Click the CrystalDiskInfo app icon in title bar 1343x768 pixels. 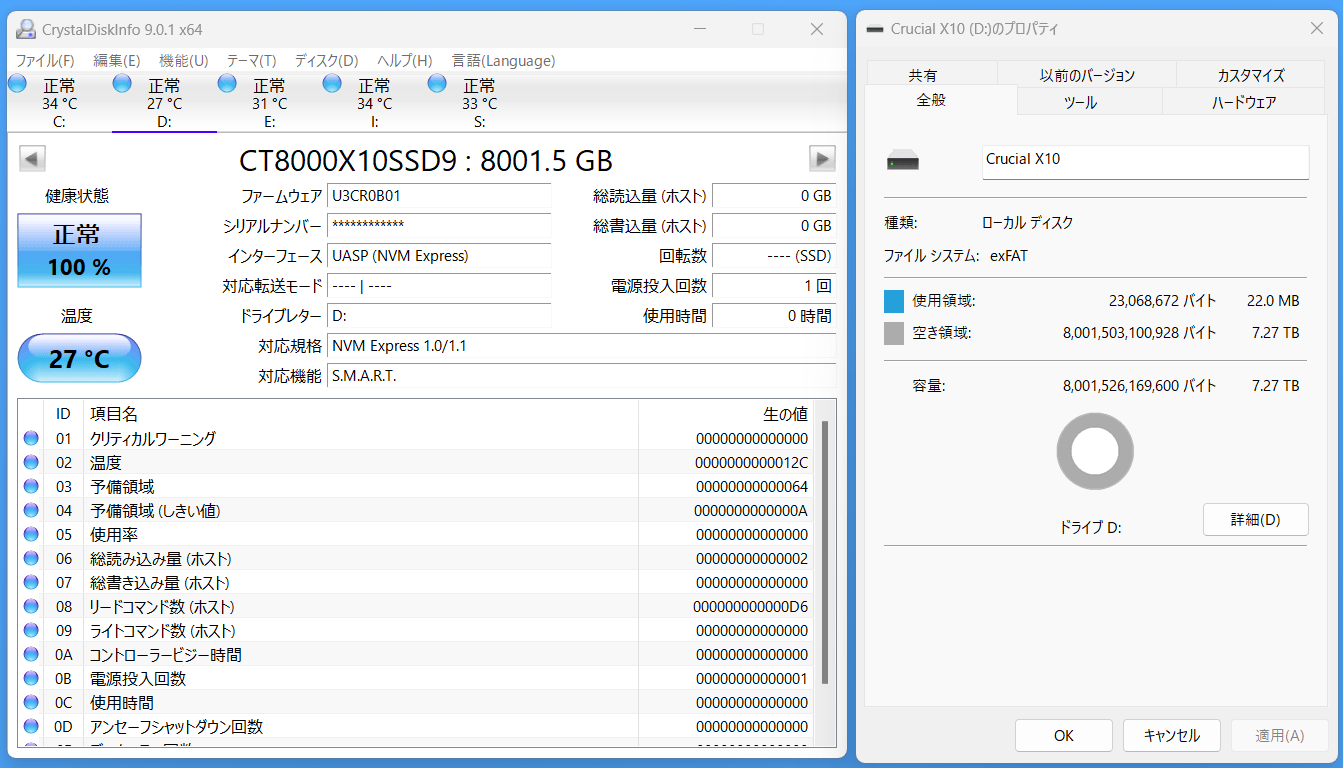point(26,29)
